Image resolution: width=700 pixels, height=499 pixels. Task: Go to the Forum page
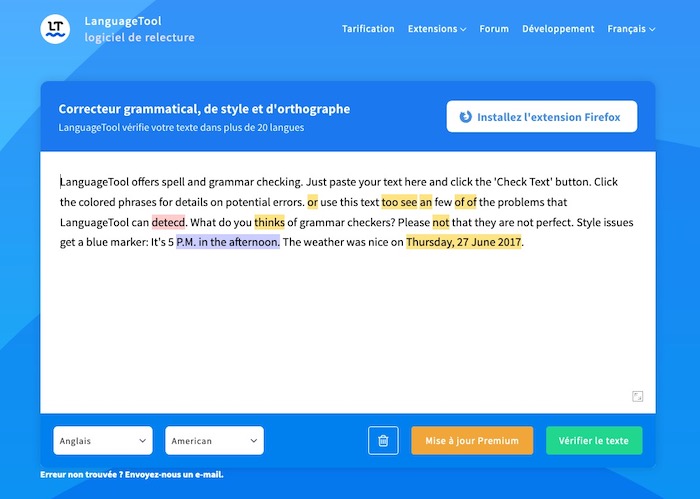[x=494, y=29]
